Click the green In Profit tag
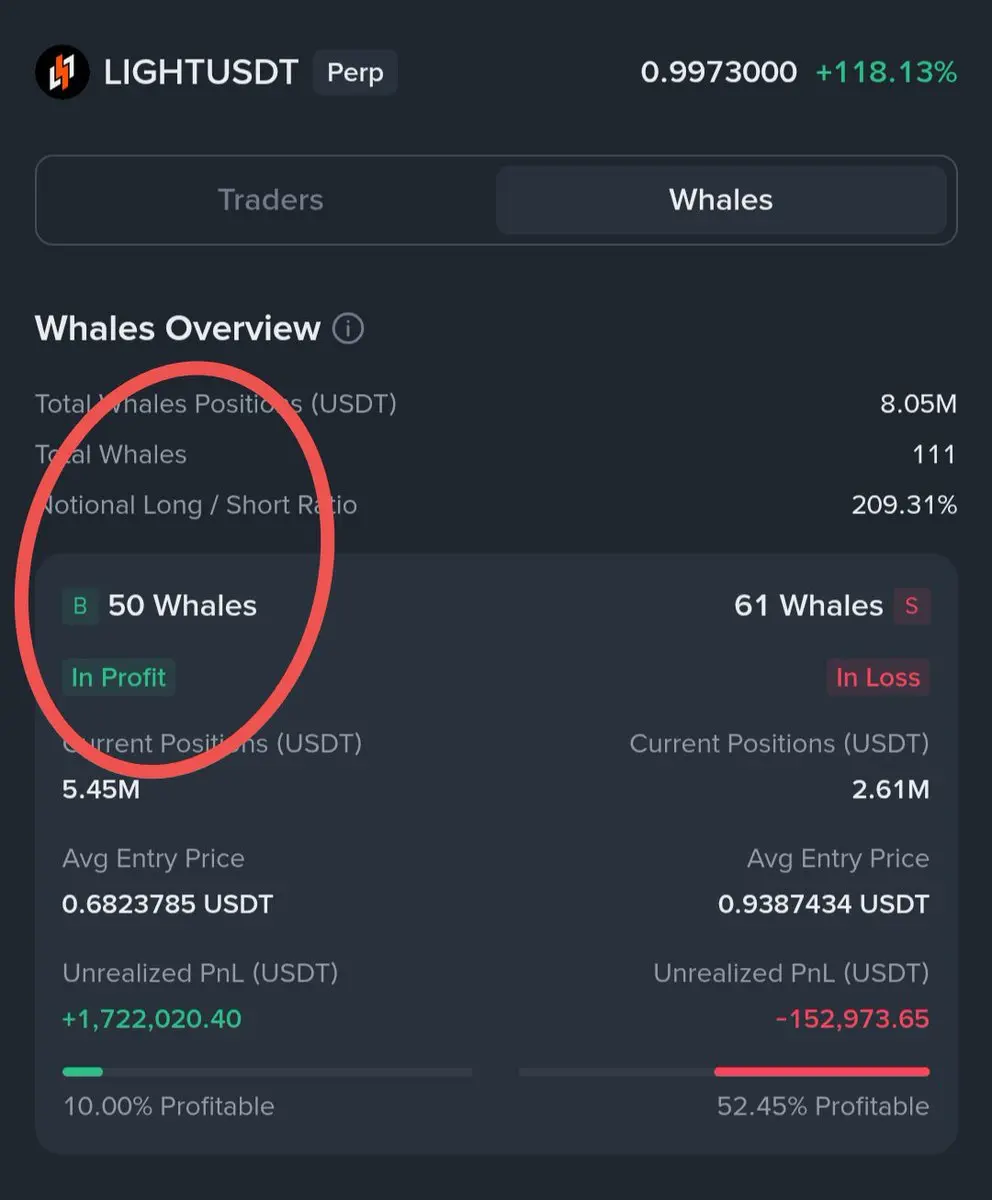 coord(118,677)
